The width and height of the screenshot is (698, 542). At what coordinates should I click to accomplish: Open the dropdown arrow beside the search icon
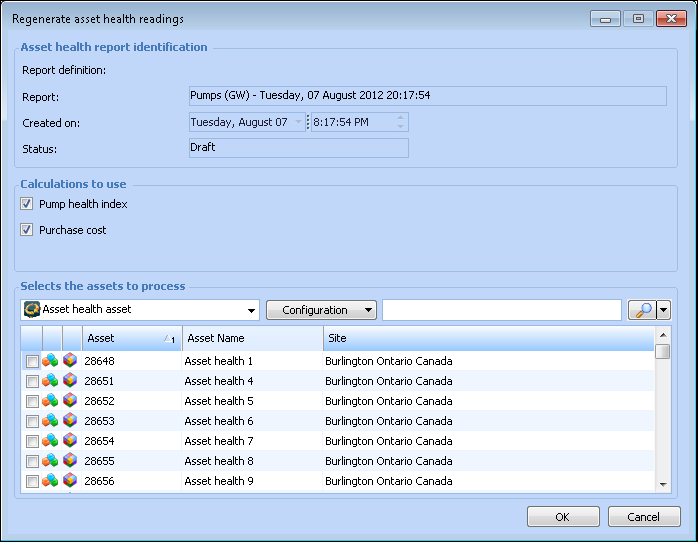point(663,310)
